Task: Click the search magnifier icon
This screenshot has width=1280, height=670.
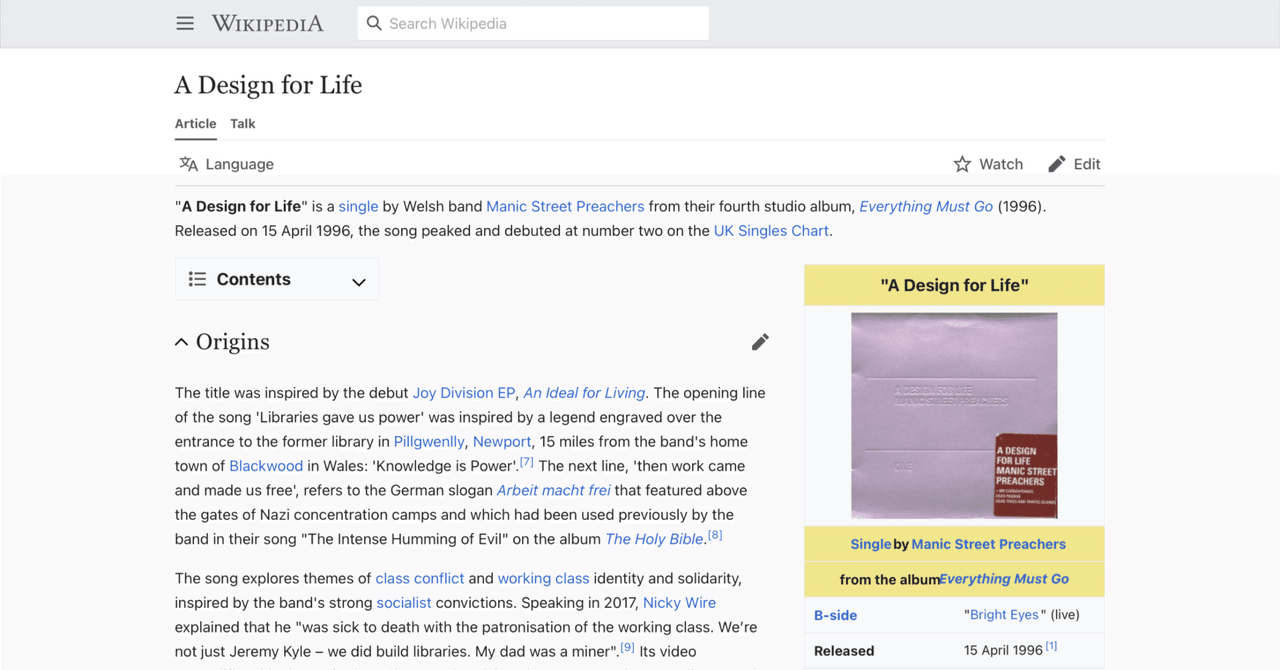Action: click(374, 23)
